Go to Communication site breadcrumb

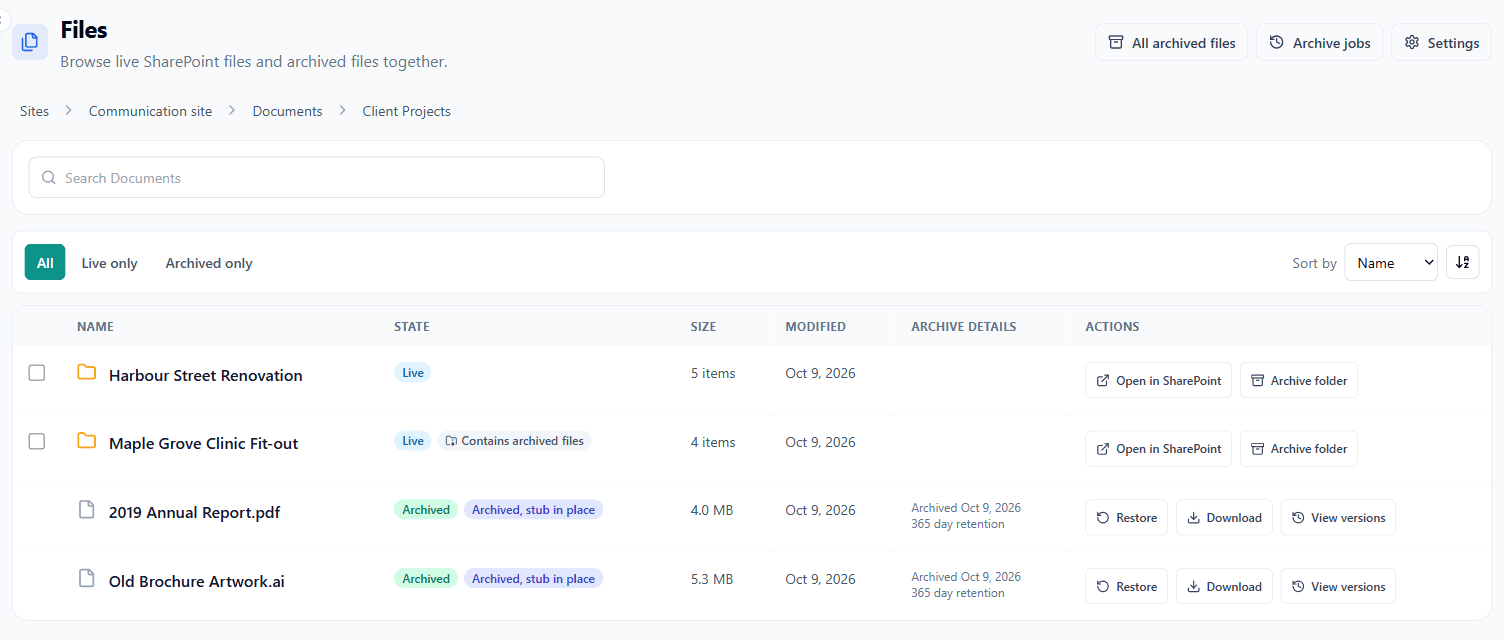pos(150,111)
